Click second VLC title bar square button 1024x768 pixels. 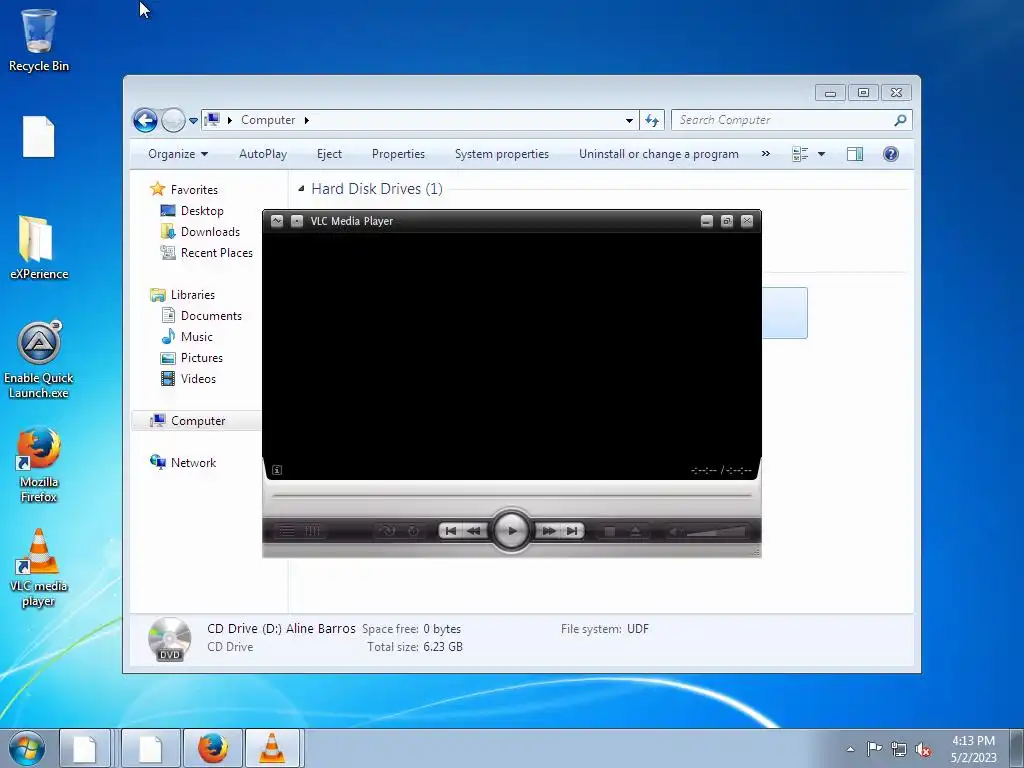coord(296,221)
